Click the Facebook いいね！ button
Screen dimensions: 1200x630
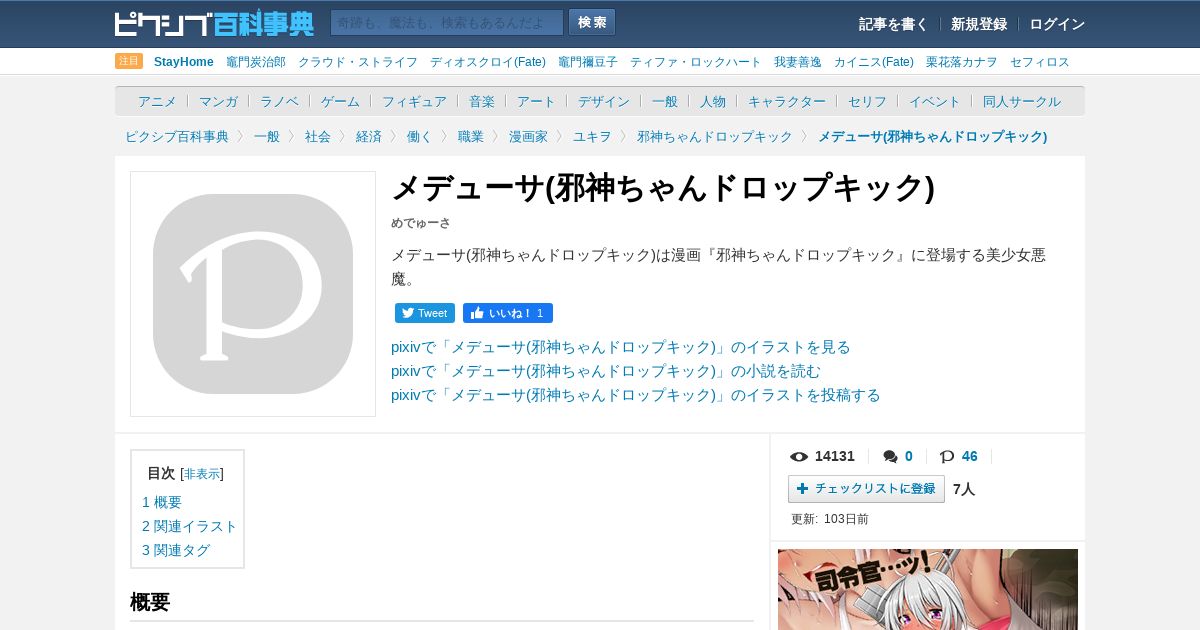pyautogui.click(x=508, y=313)
